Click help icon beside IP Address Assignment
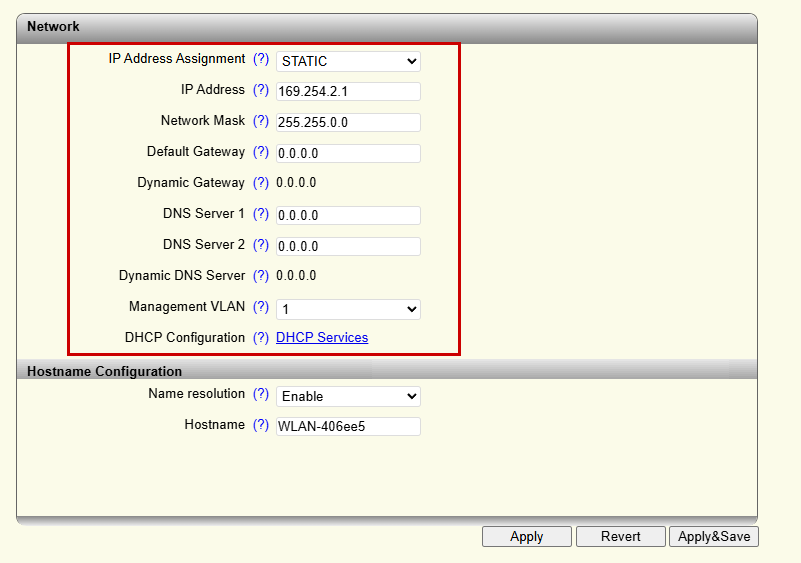The height and width of the screenshot is (563, 801). (261, 59)
